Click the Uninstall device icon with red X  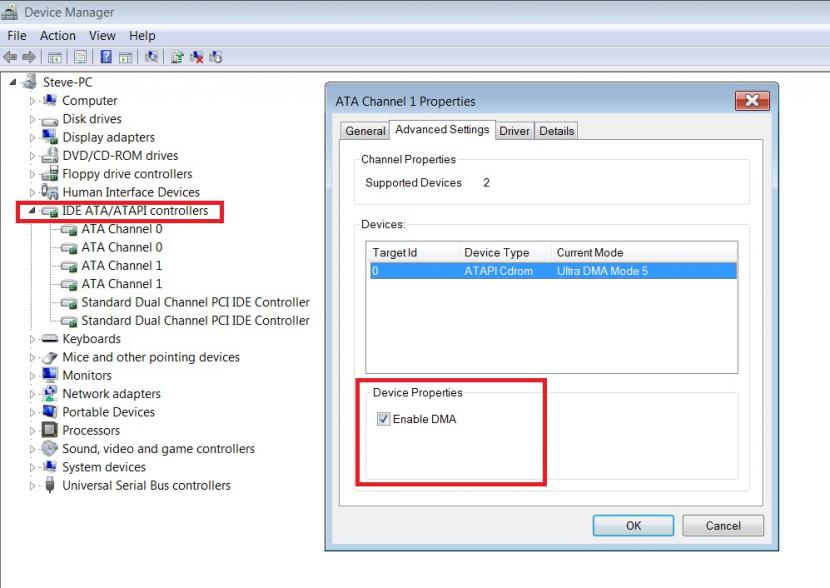[x=196, y=57]
